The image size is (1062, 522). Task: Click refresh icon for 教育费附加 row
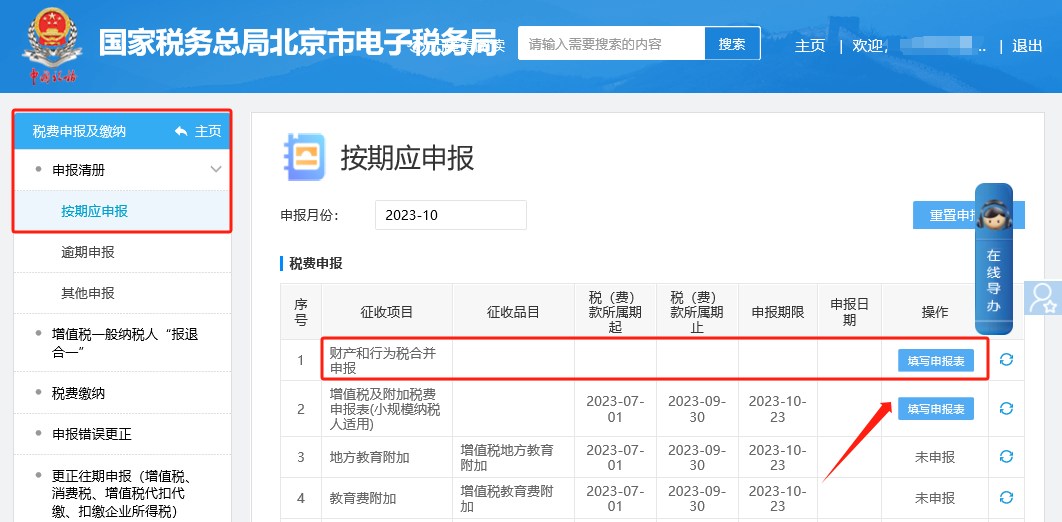1006,497
